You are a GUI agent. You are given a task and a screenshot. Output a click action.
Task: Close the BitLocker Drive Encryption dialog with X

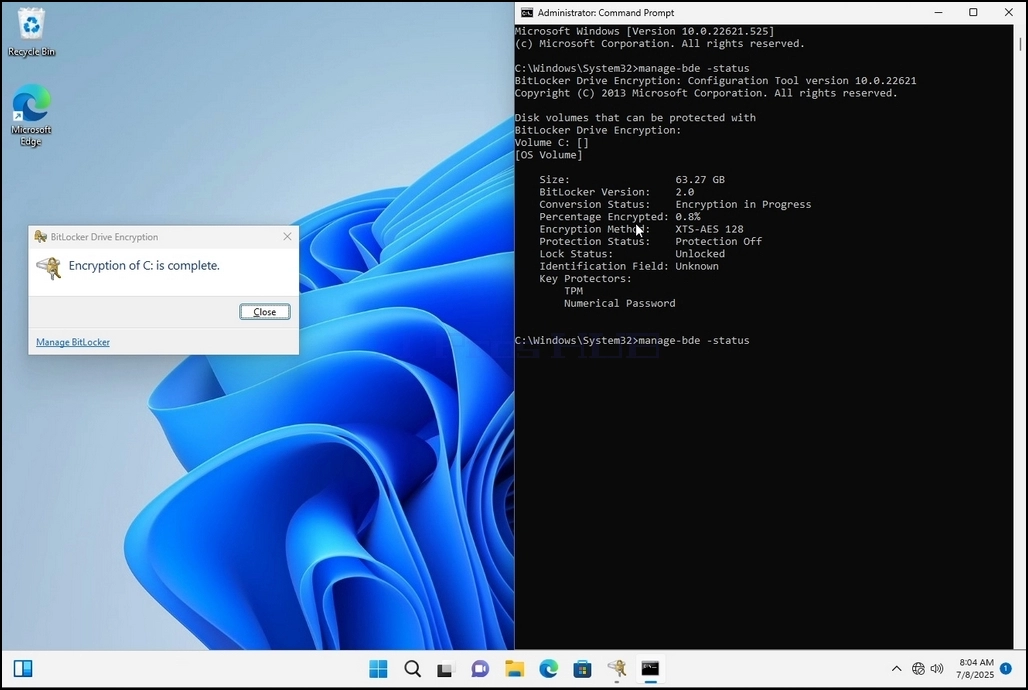pyautogui.click(x=287, y=237)
